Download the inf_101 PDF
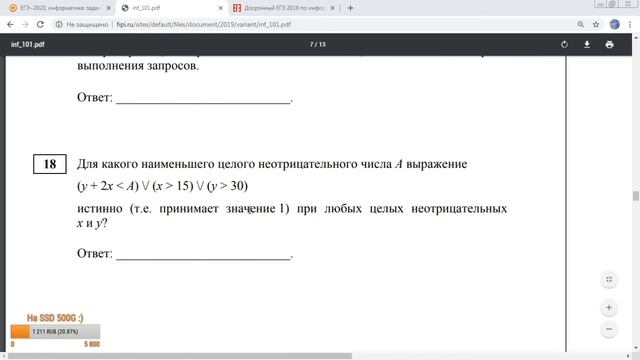 587,44
